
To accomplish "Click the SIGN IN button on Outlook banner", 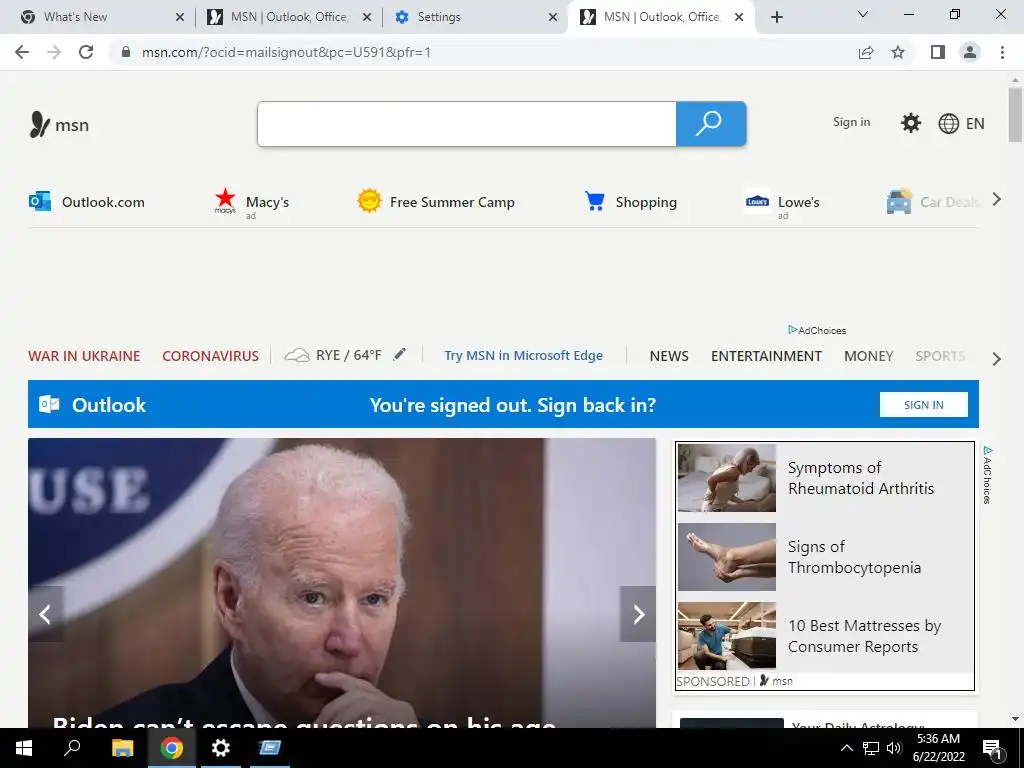I will (x=923, y=405).
